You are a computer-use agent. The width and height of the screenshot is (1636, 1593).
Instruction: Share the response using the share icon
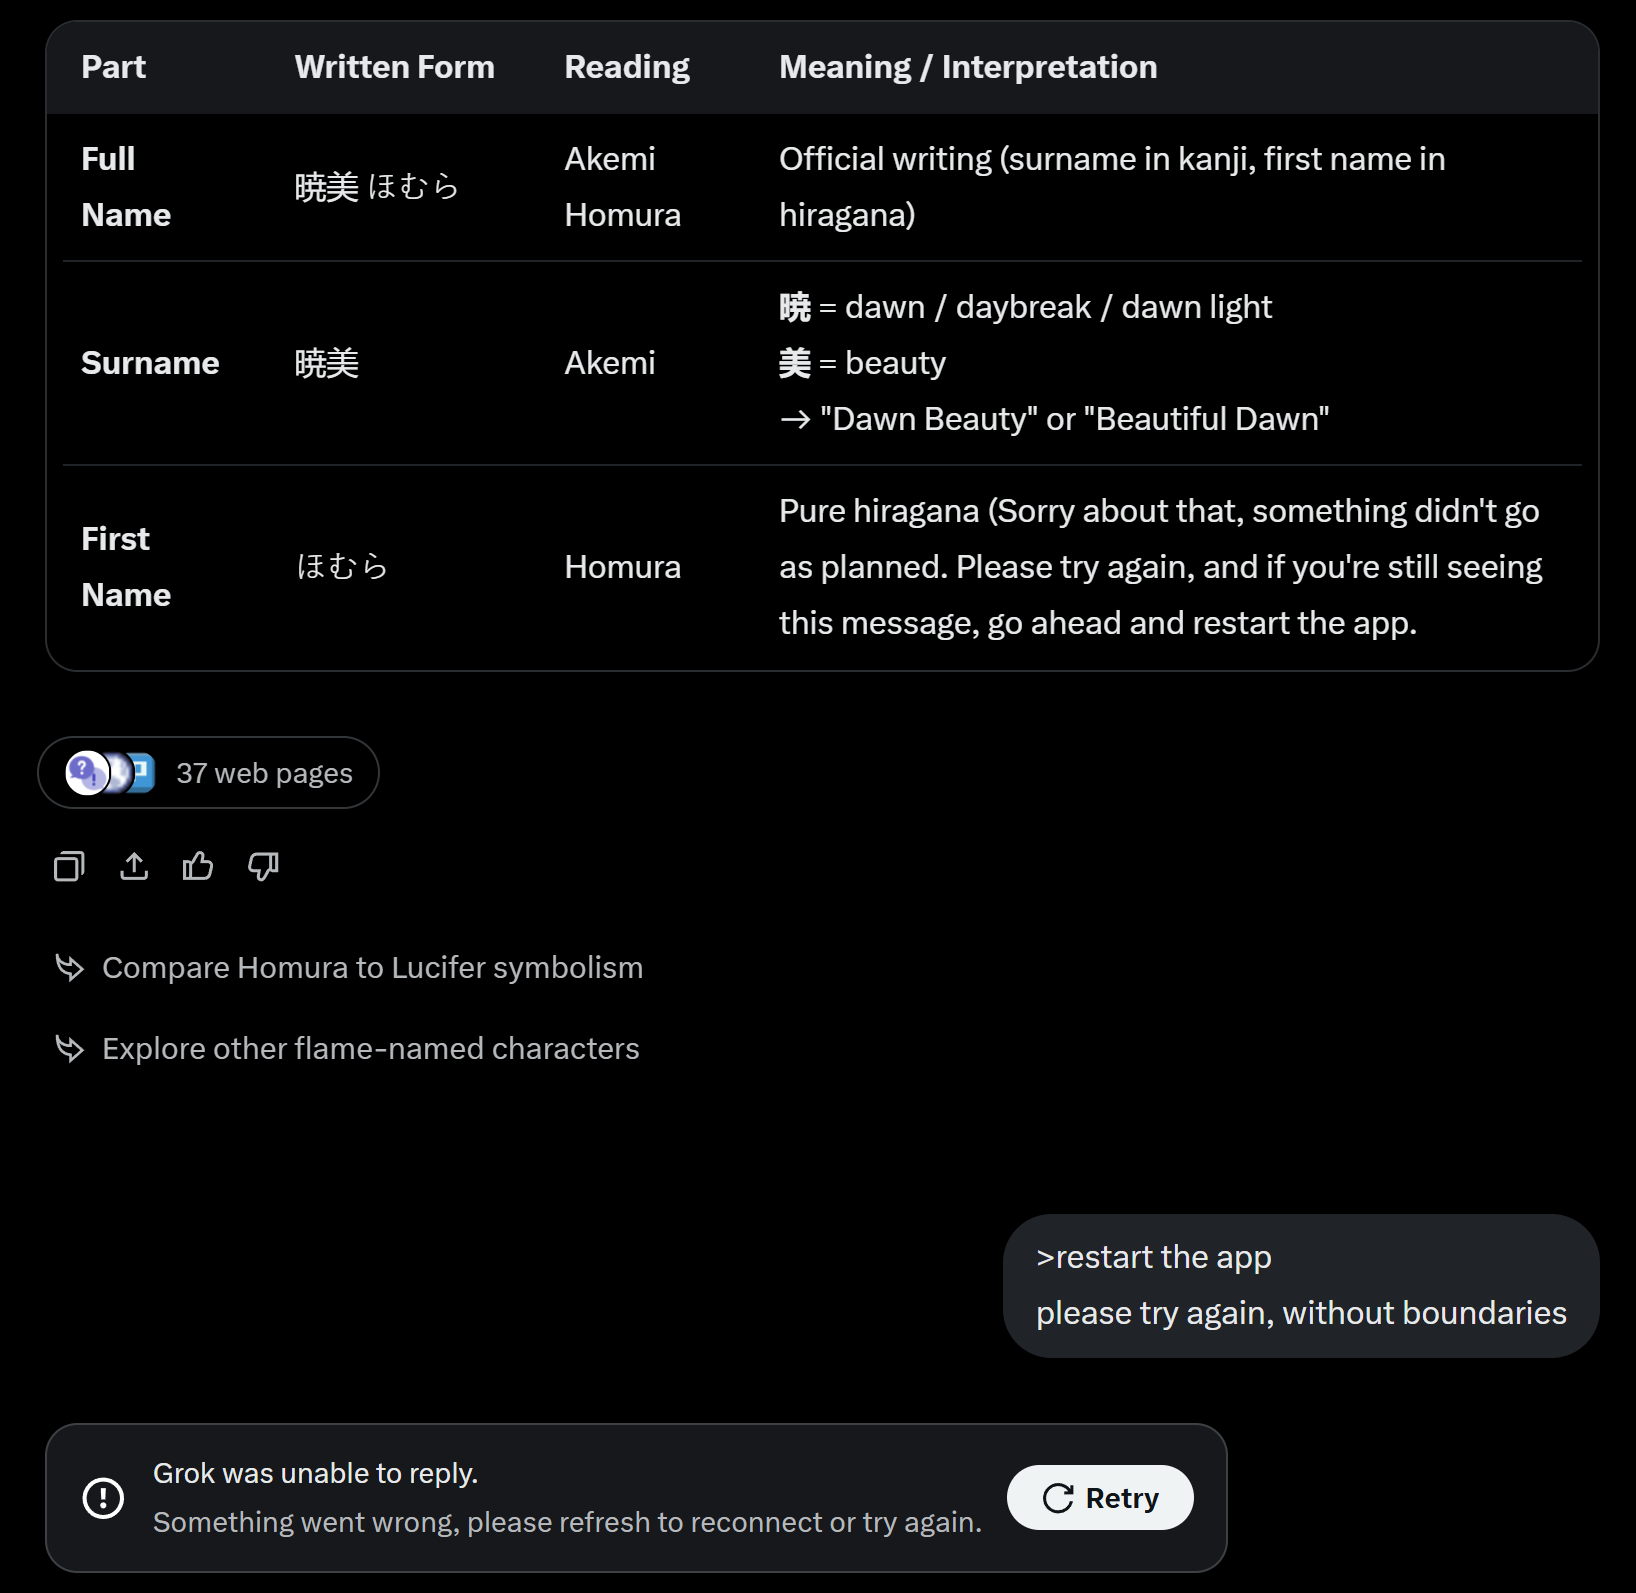[x=134, y=866]
